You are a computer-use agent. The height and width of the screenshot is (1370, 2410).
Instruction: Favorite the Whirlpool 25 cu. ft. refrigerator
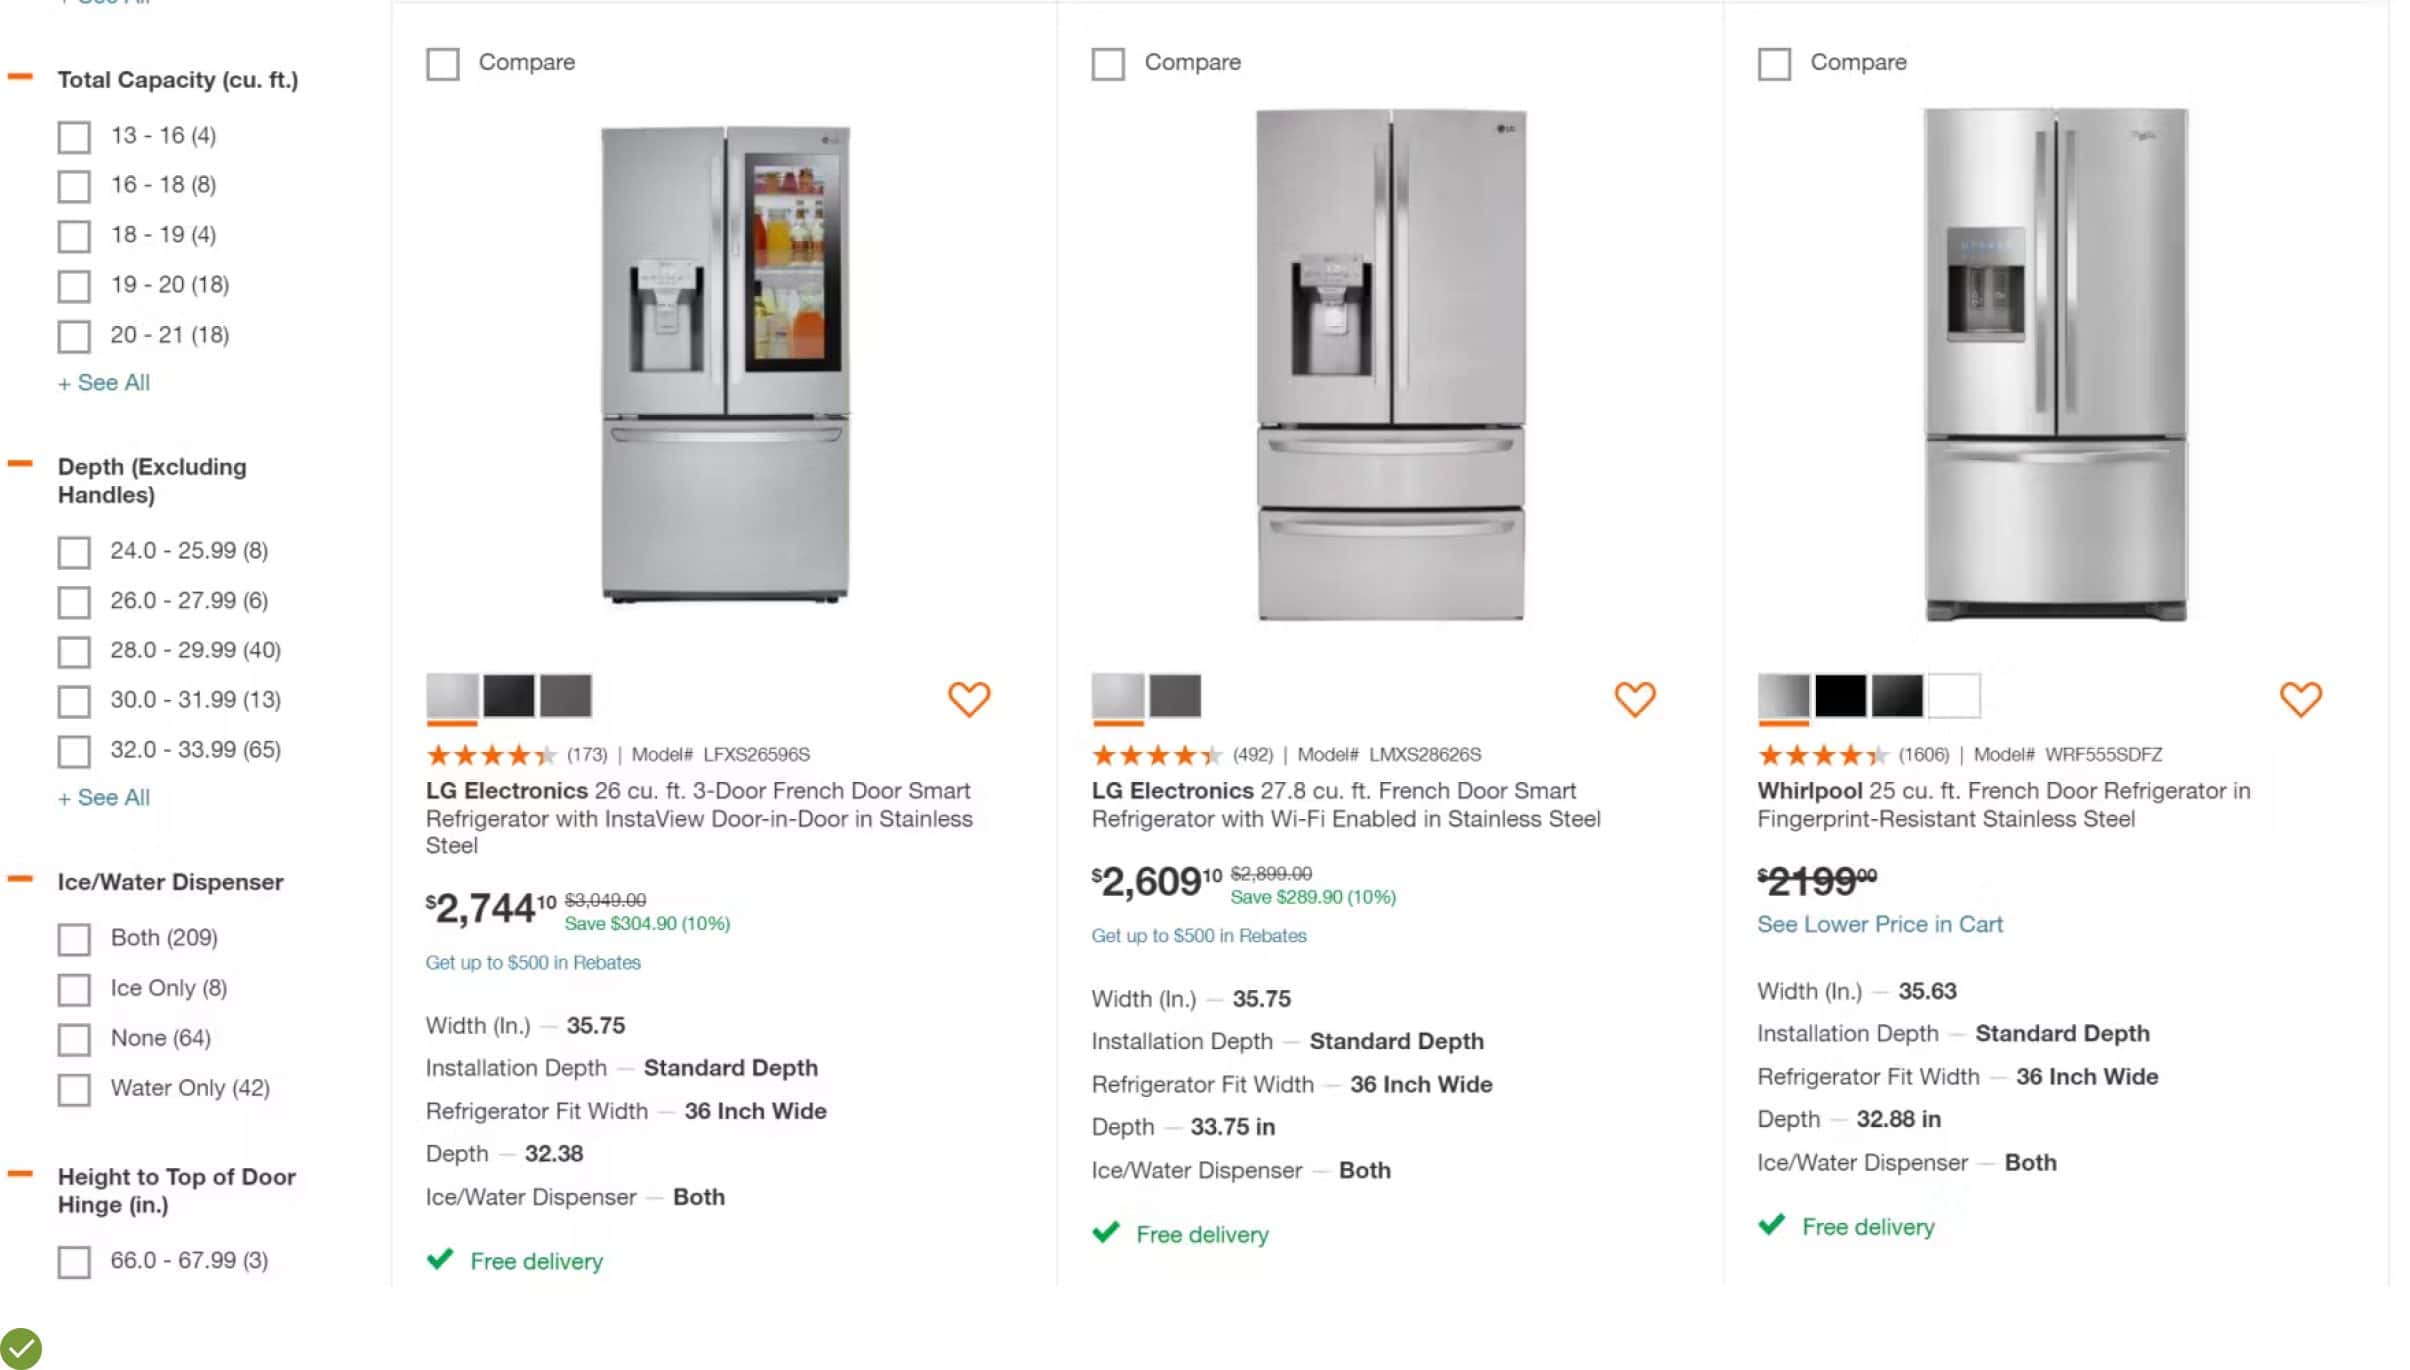[2300, 699]
